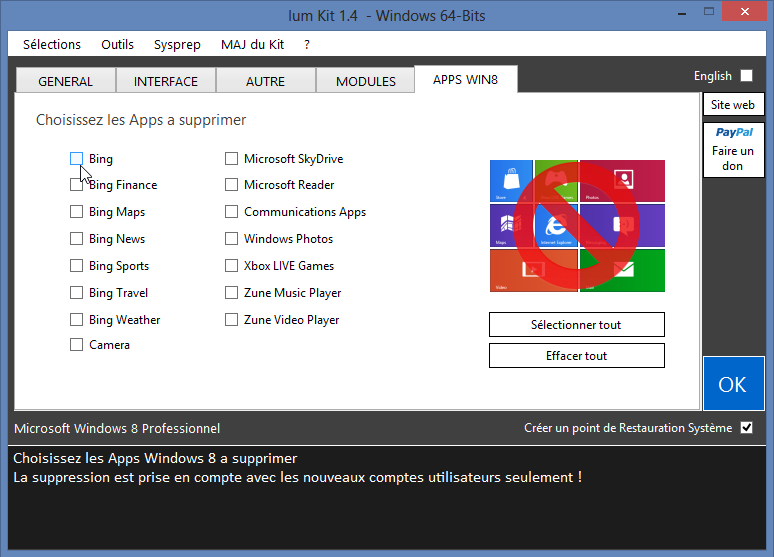The width and height of the screenshot is (774, 557).
Task: Open the question mark help menu
Action: click(307, 44)
